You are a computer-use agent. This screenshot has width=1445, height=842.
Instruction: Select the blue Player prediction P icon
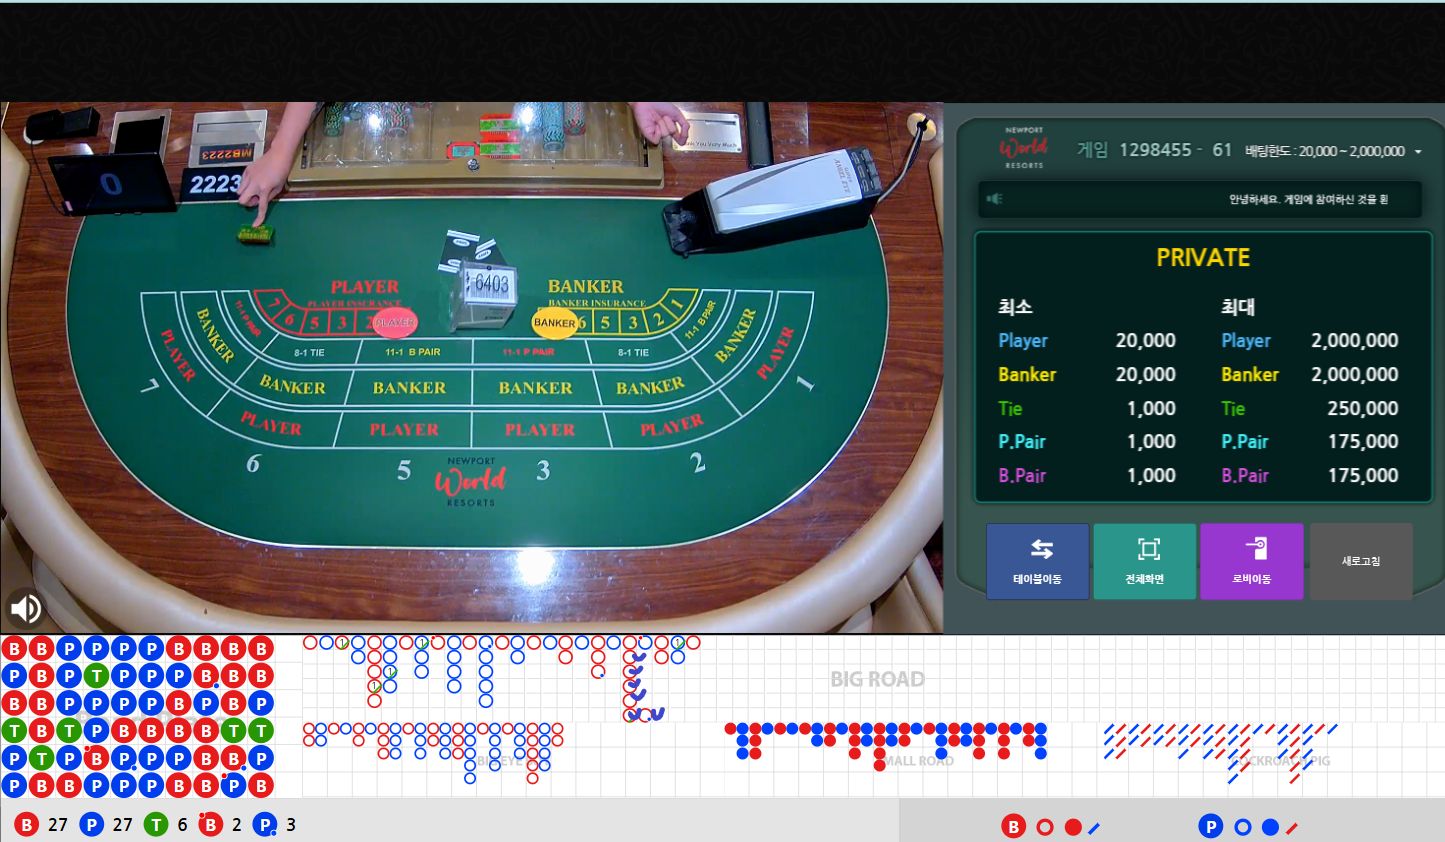pyautogui.click(x=1210, y=826)
